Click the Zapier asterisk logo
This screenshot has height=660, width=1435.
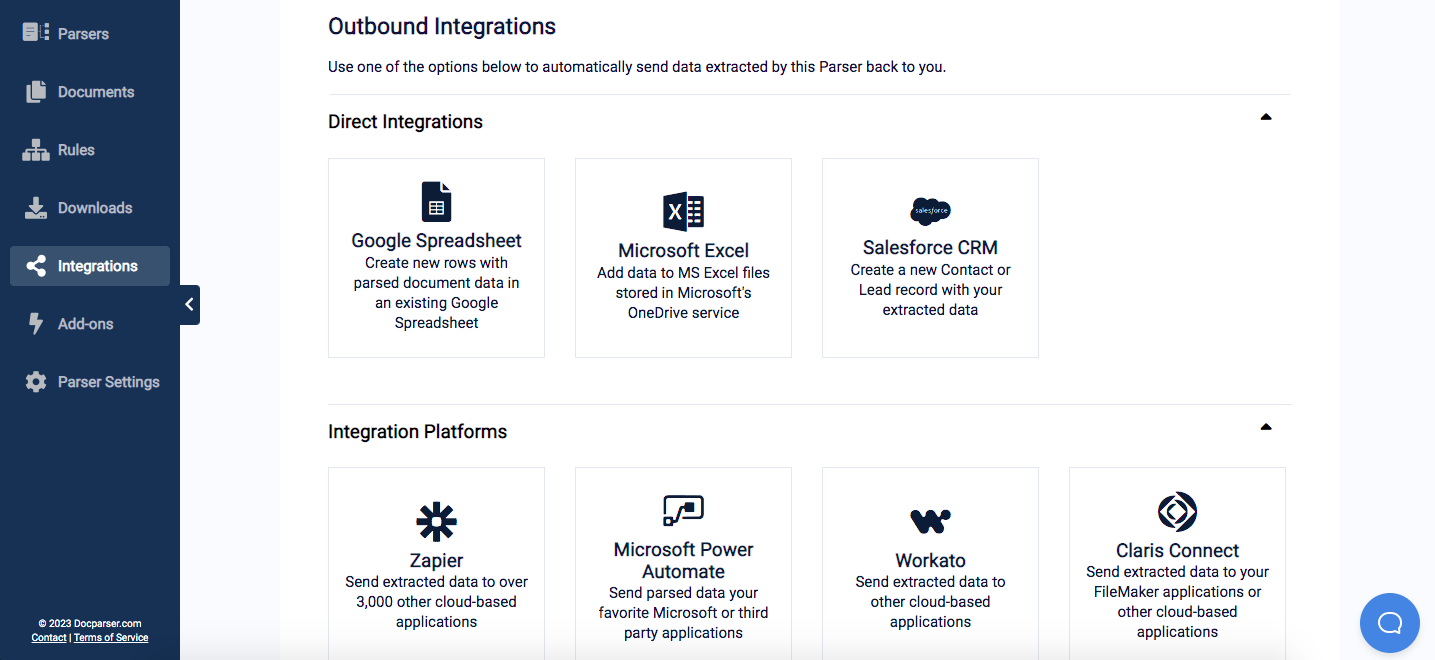436,522
